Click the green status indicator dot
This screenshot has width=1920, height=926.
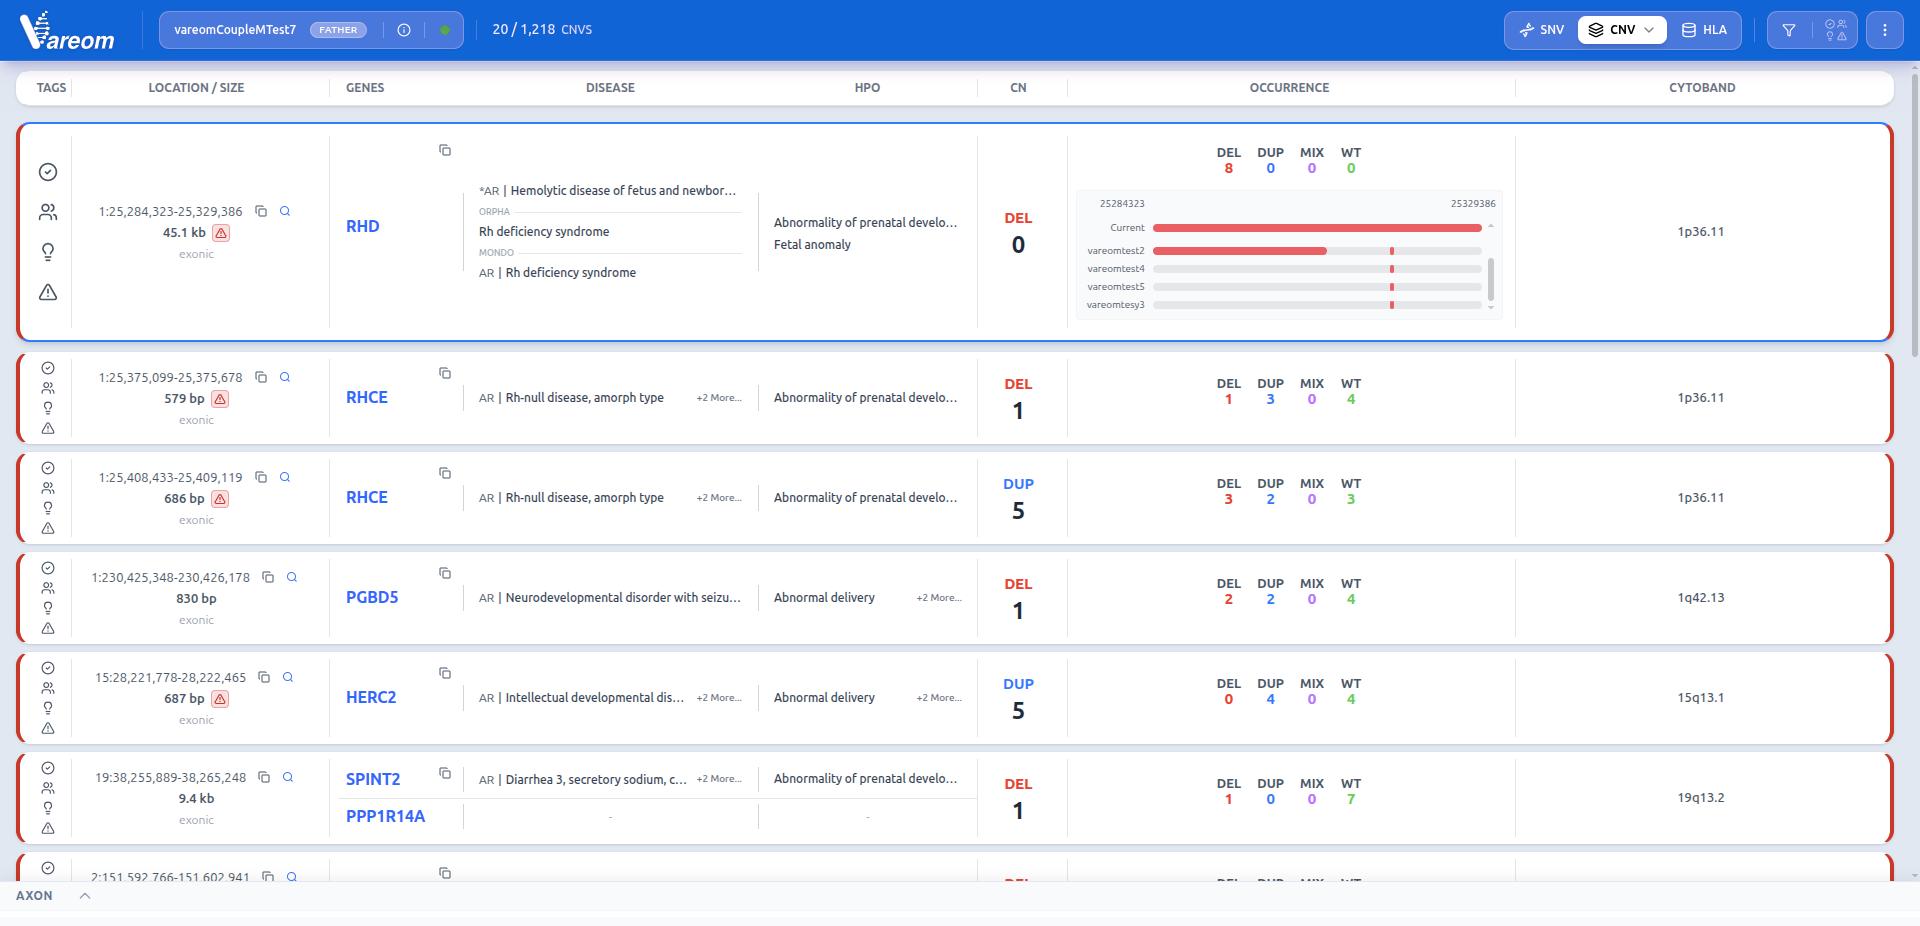445,30
